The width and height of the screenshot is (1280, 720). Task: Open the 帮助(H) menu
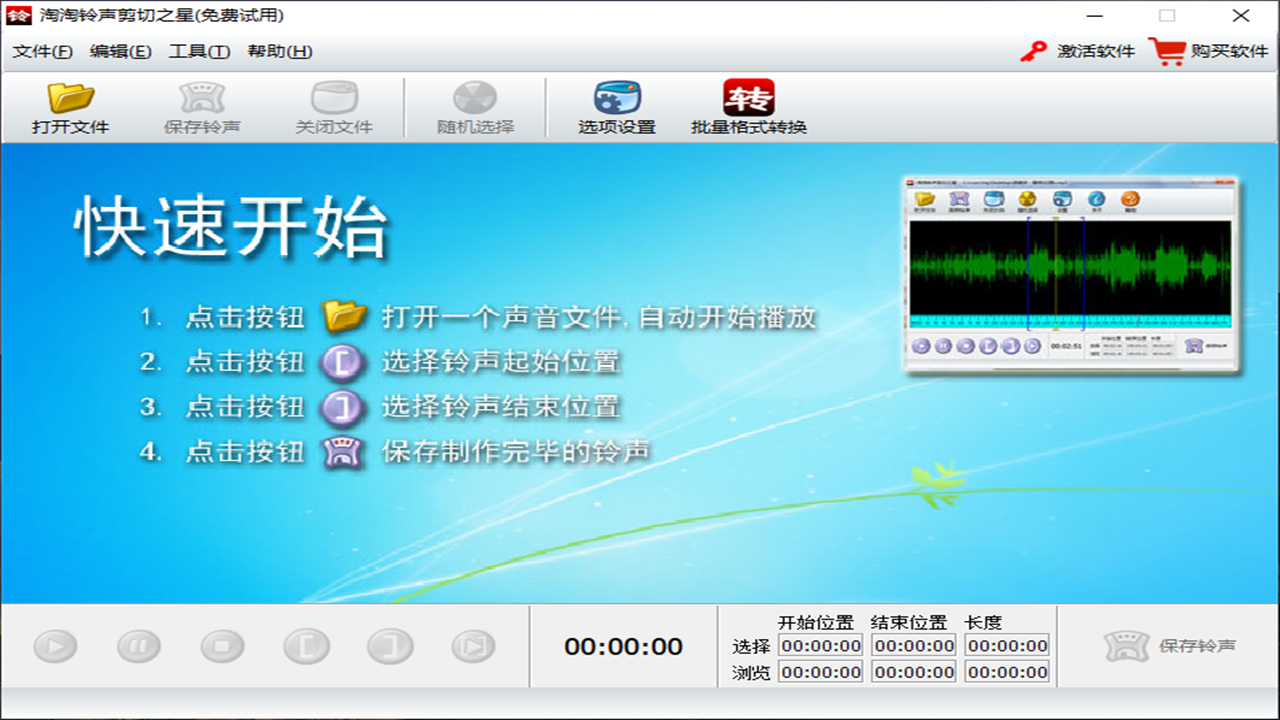pos(280,52)
